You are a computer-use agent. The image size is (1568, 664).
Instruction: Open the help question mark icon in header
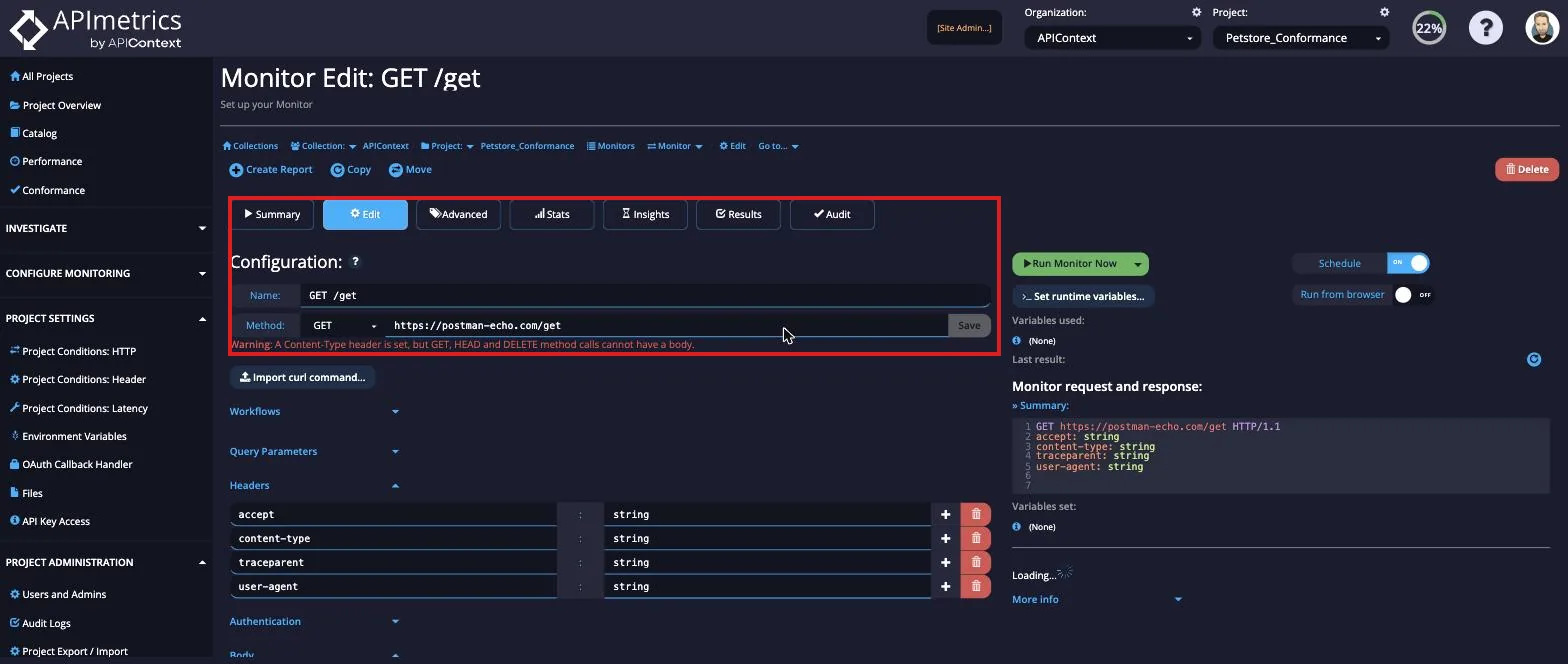(x=1486, y=28)
